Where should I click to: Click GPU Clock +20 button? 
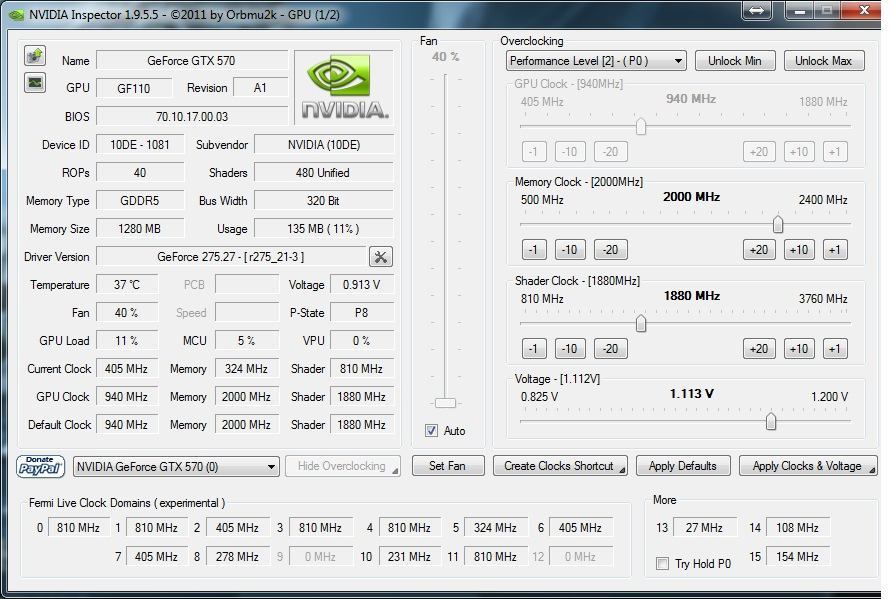(x=759, y=151)
